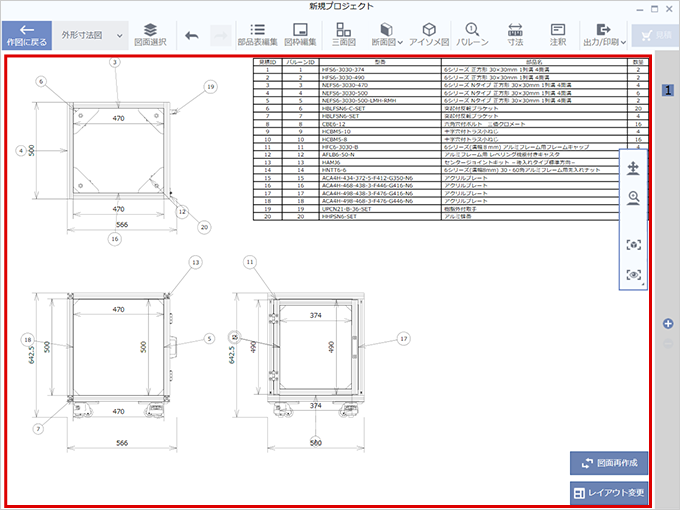680x510 pixels.
Task: Toggle the eye visibility icon
Action: point(635,274)
